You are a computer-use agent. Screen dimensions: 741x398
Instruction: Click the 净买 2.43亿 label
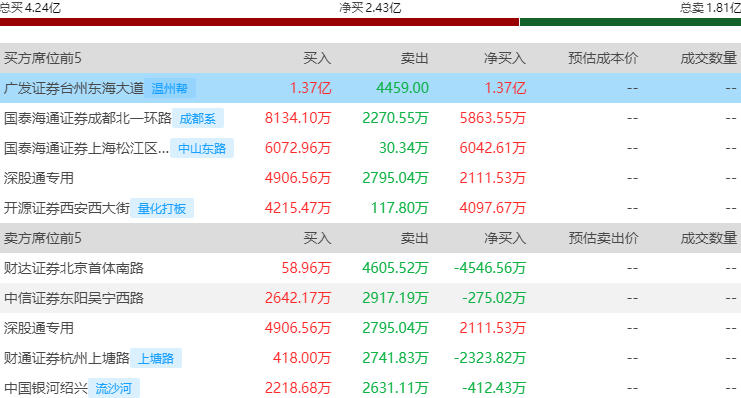click(x=370, y=8)
